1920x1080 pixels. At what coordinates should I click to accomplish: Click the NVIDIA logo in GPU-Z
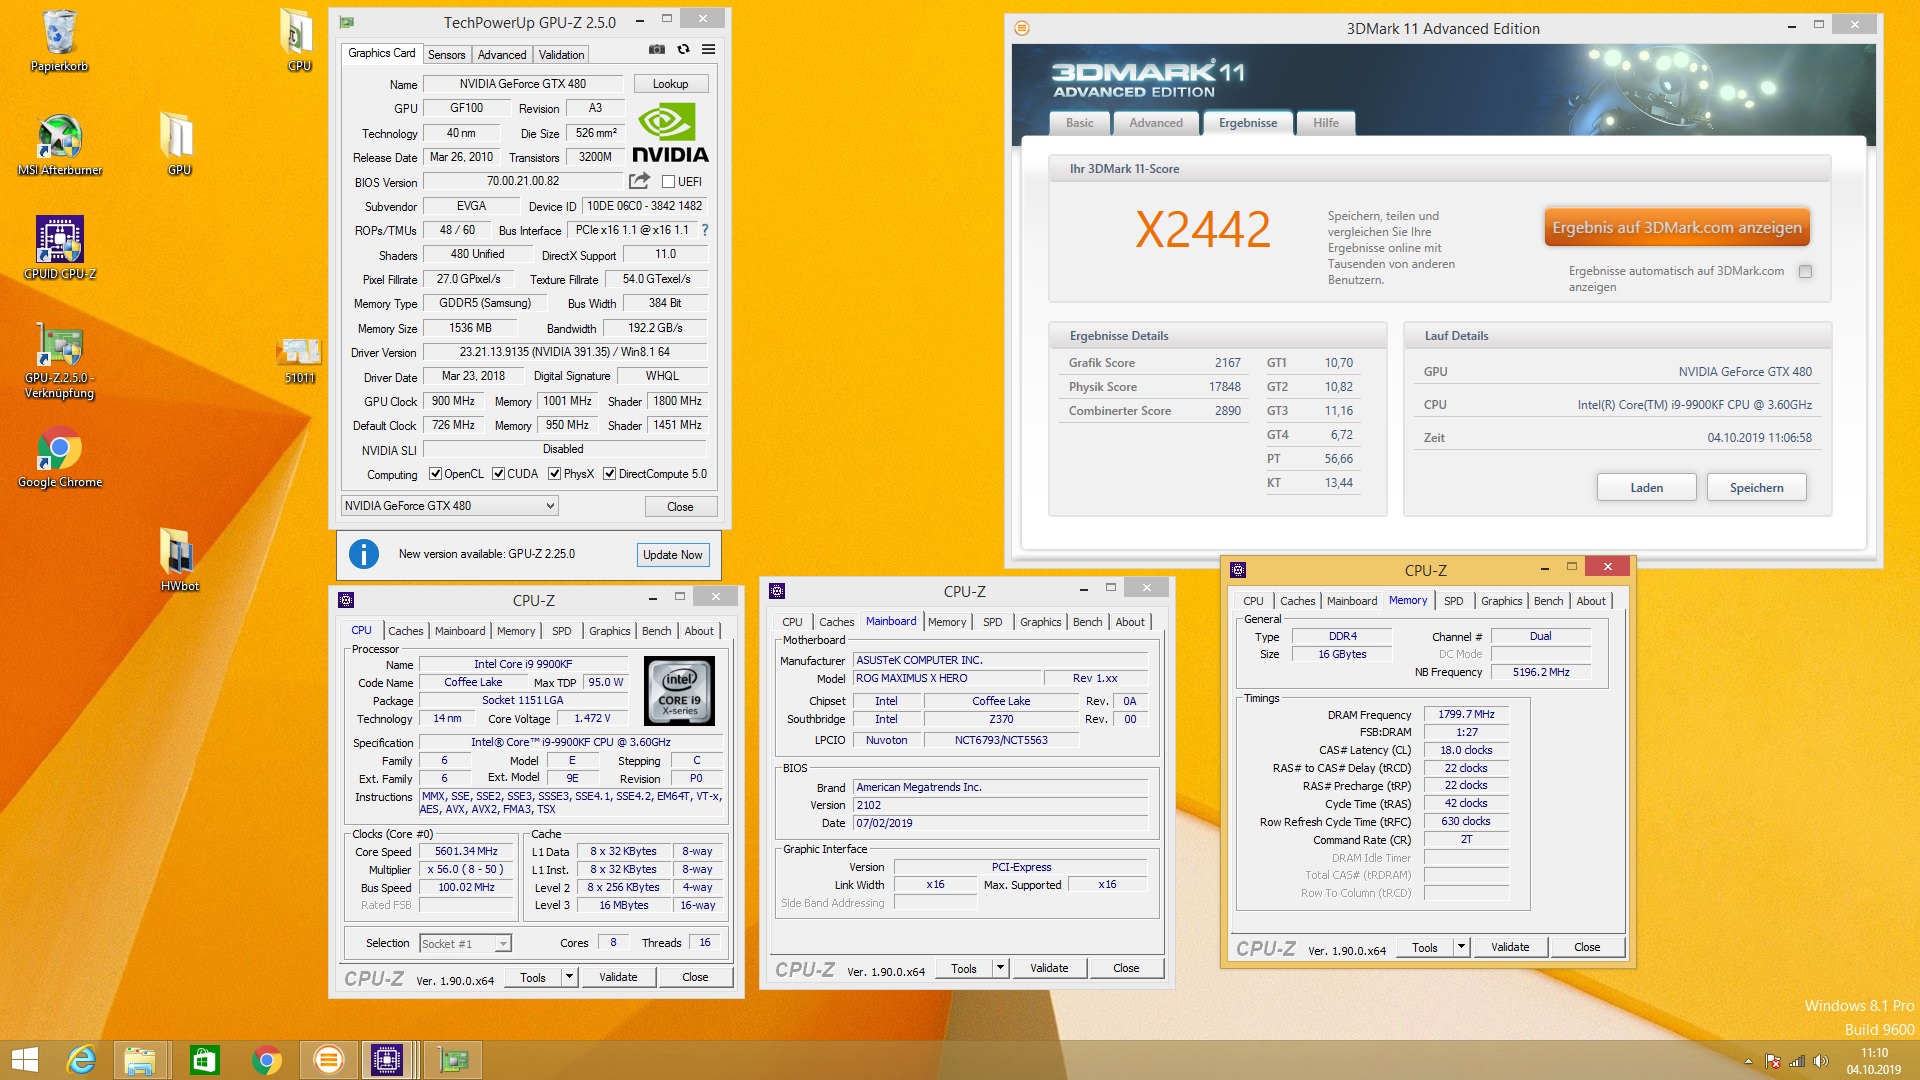click(x=670, y=134)
